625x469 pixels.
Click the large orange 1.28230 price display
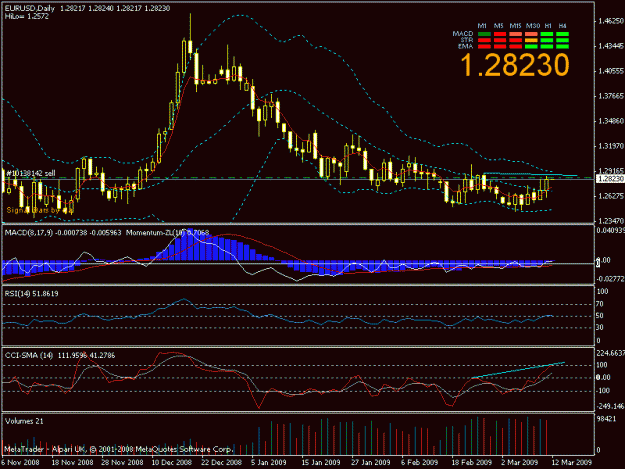[515, 65]
